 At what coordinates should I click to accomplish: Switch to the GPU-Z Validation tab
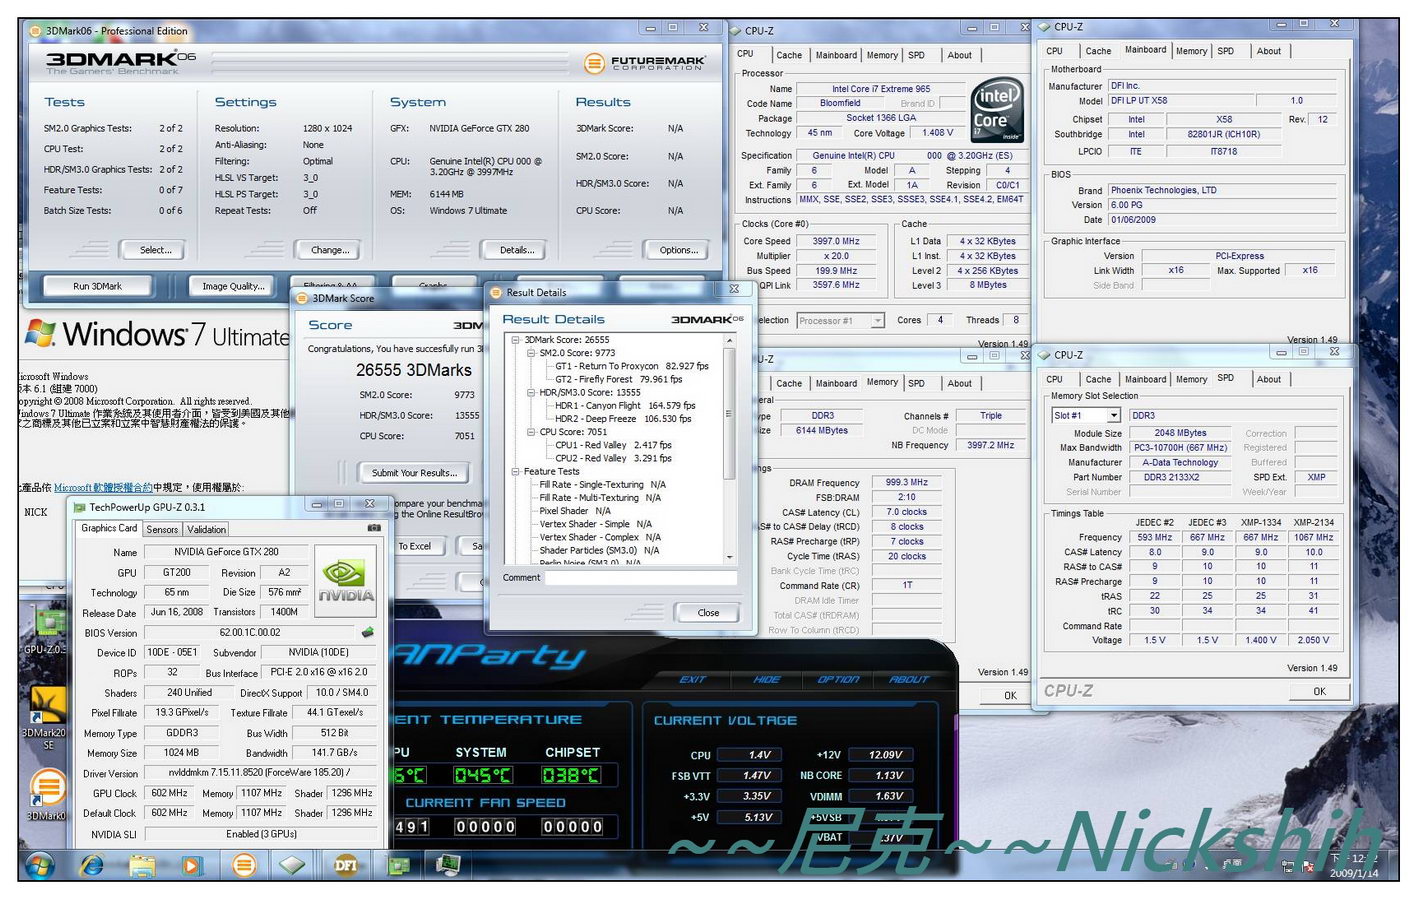pyautogui.click(x=206, y=530)
